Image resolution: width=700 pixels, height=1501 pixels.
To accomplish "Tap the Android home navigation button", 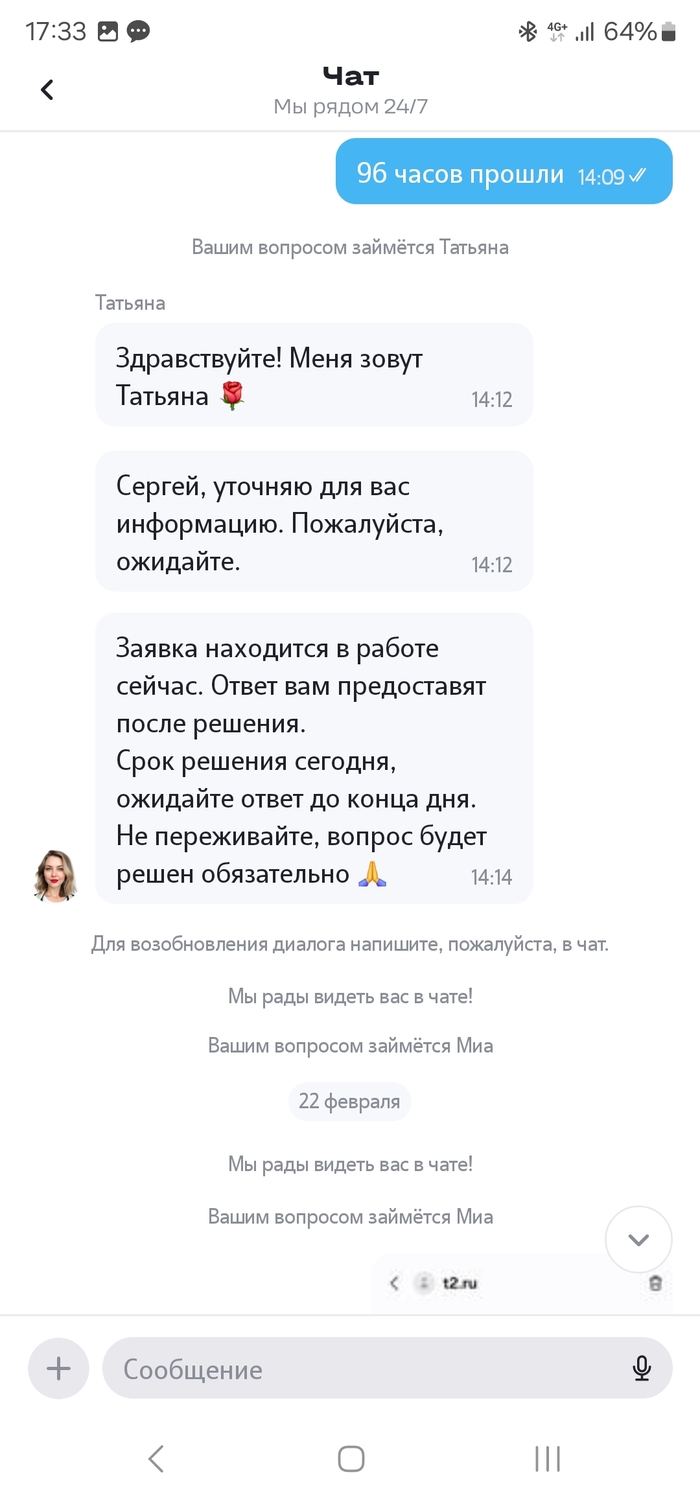I will (x=350, y=1459).
